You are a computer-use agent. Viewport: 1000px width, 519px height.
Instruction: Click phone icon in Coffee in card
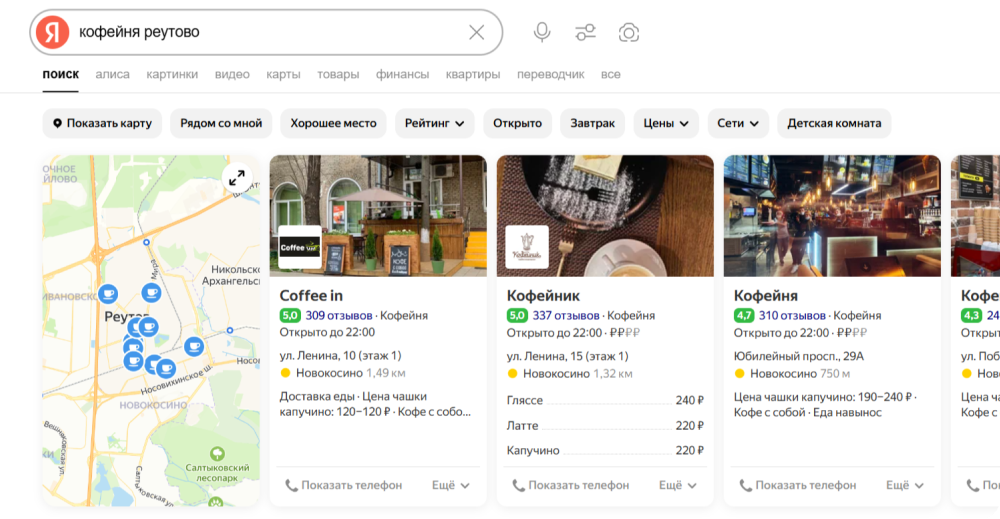[x=291, y=486]
